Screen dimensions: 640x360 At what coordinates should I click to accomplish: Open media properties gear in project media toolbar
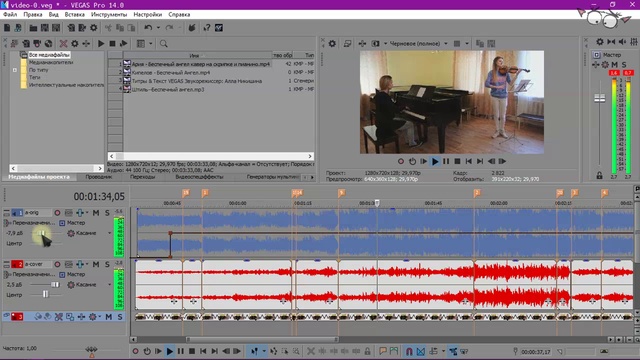(75, 43)
